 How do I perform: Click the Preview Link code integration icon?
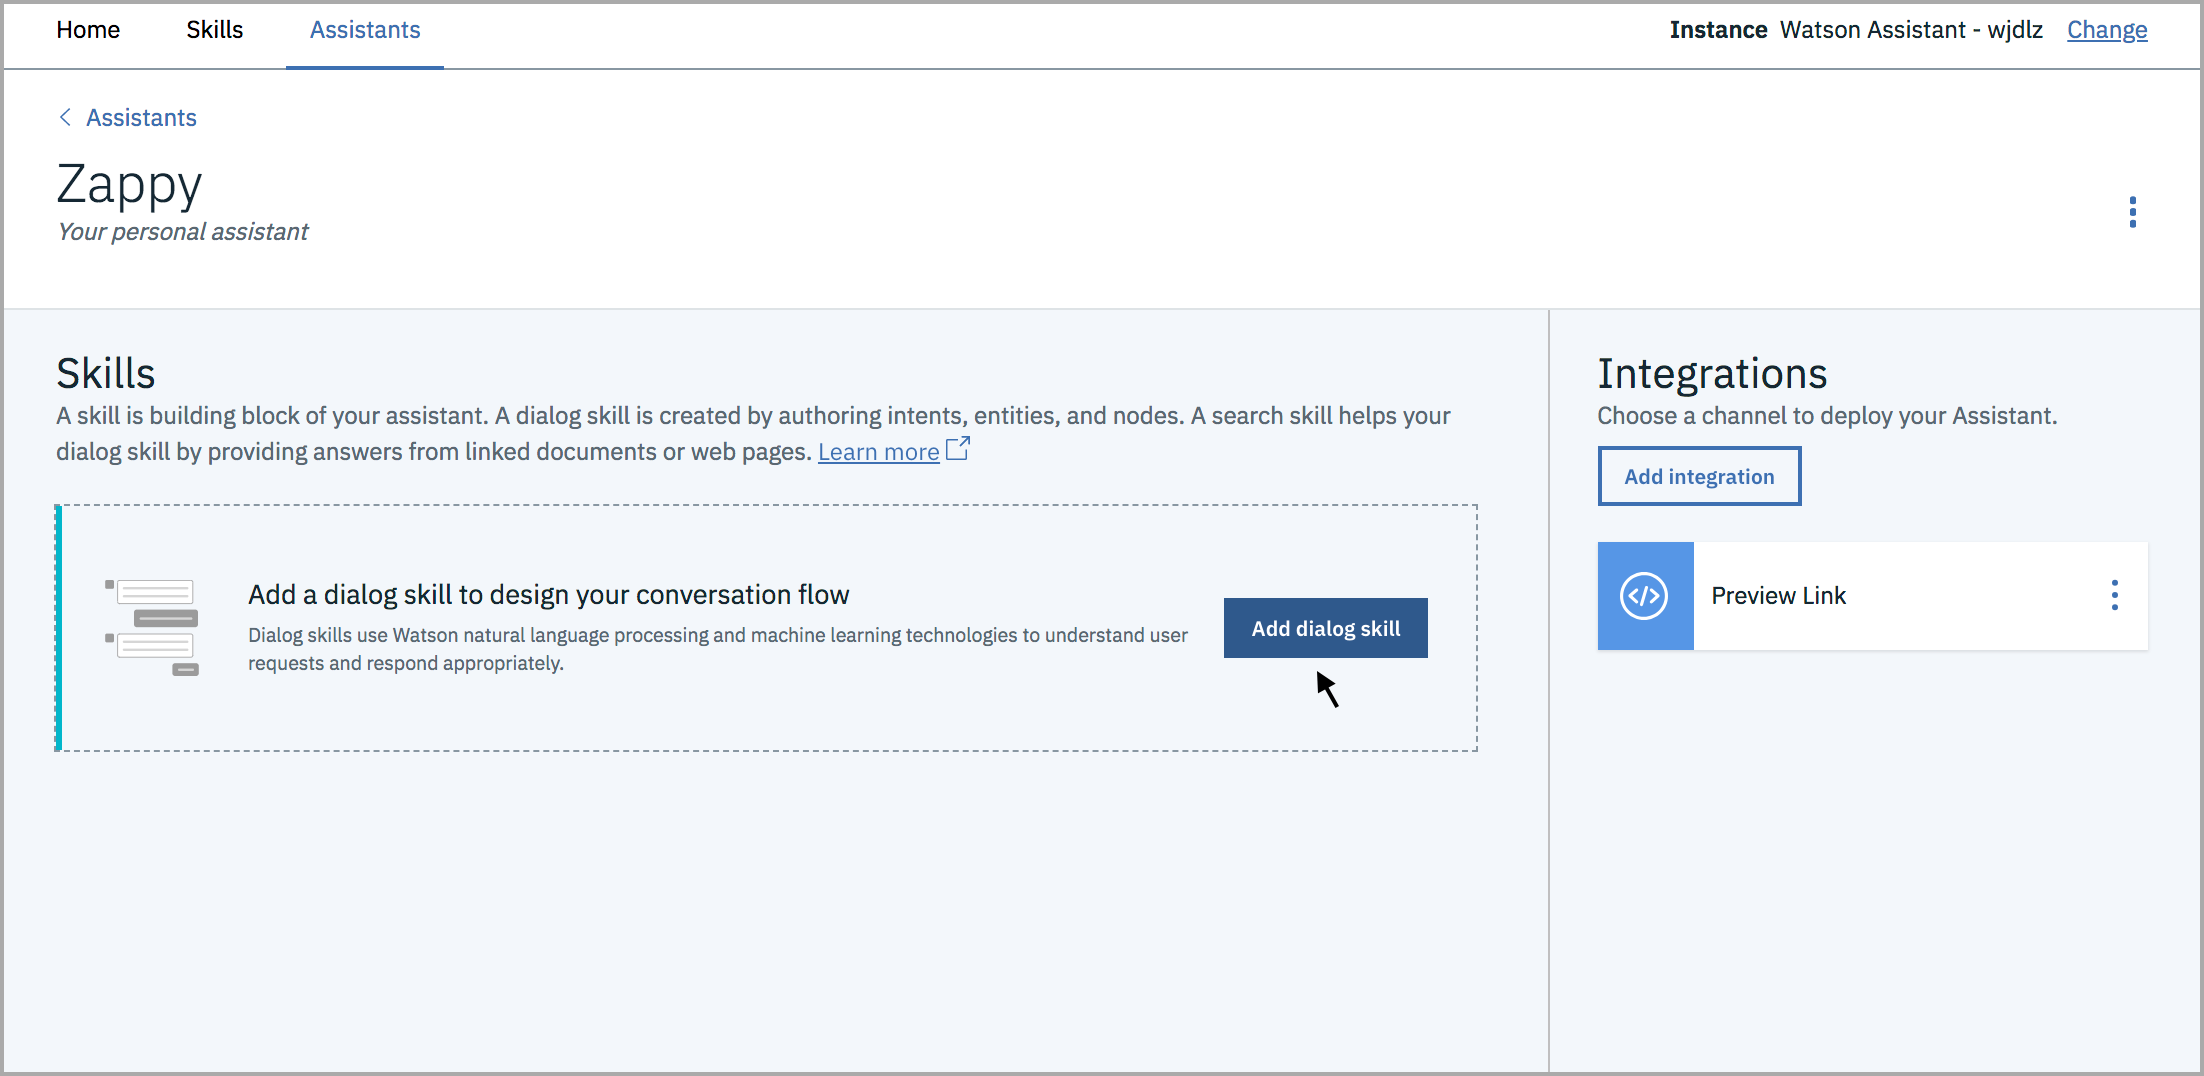coord(1645,595)
